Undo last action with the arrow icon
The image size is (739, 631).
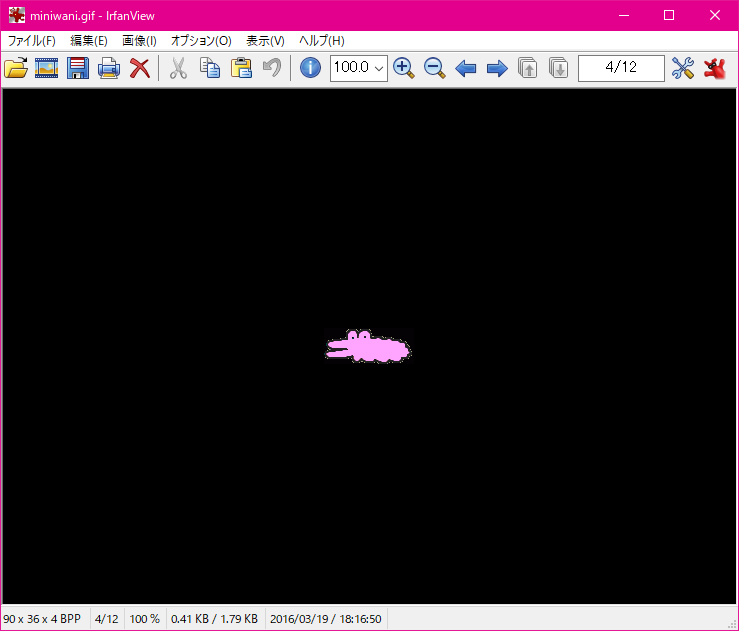[272, 68]
